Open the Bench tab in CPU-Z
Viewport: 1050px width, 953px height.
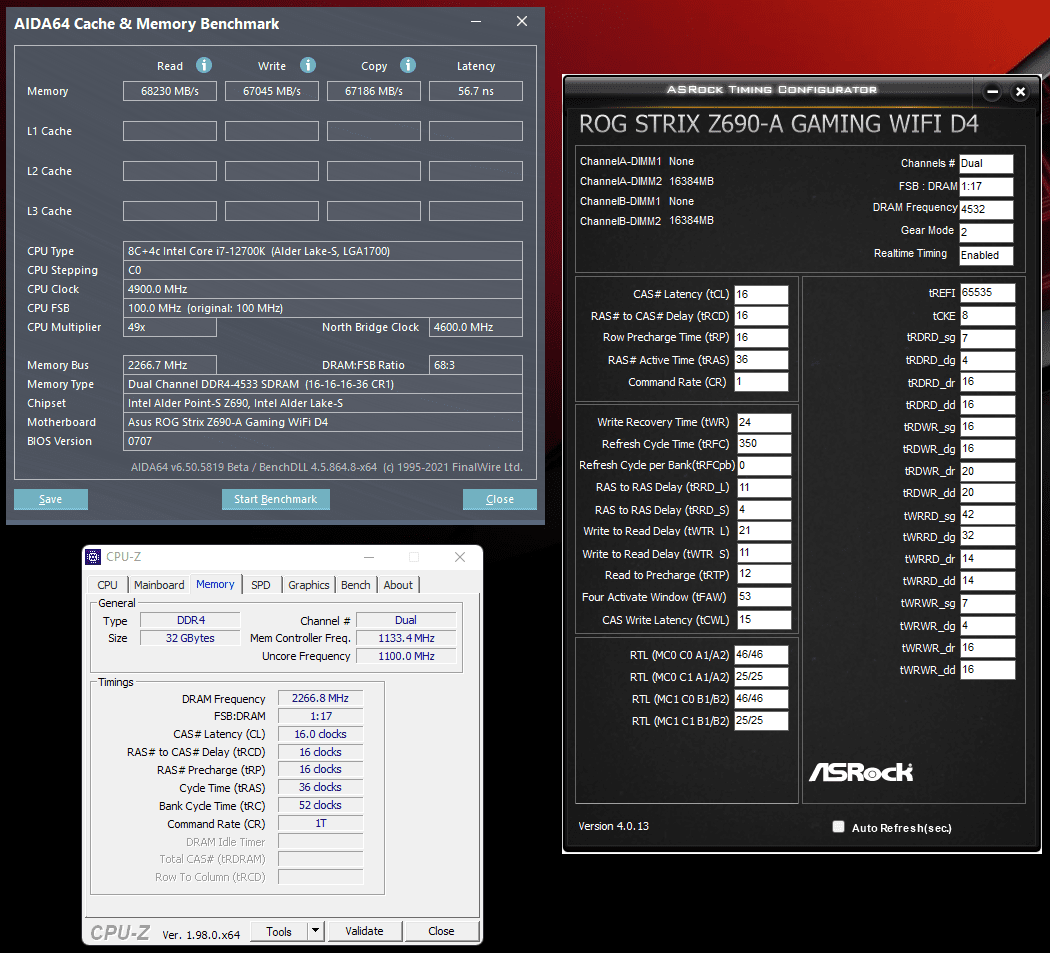pyautogui.click(x=356, y=585)
